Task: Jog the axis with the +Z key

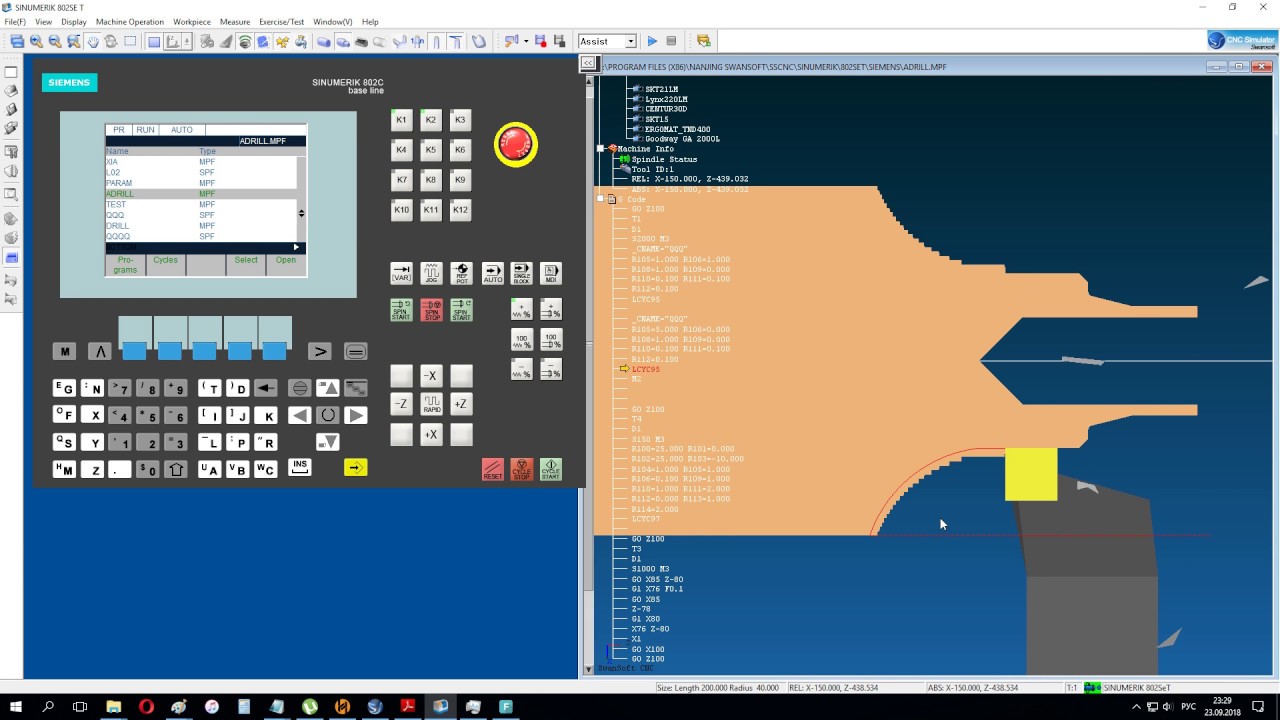Action: pos(461,404)
